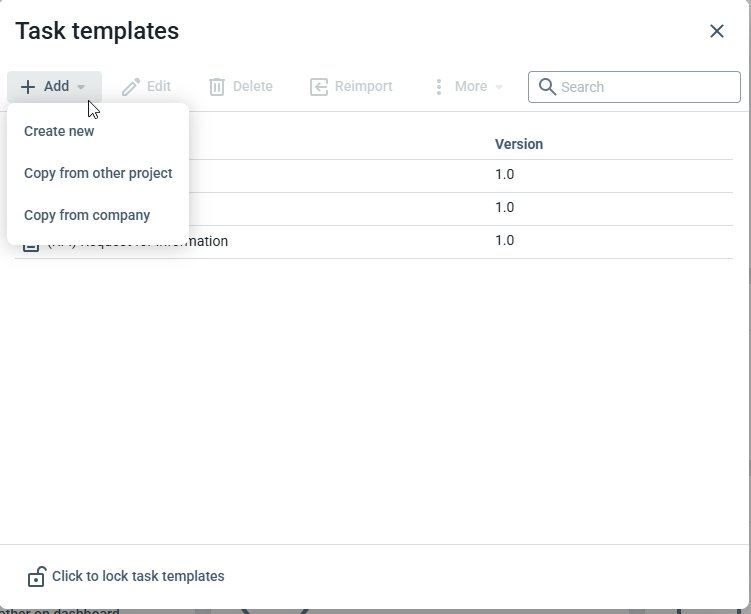Click the pencil Edit icon

click(131, 87)
